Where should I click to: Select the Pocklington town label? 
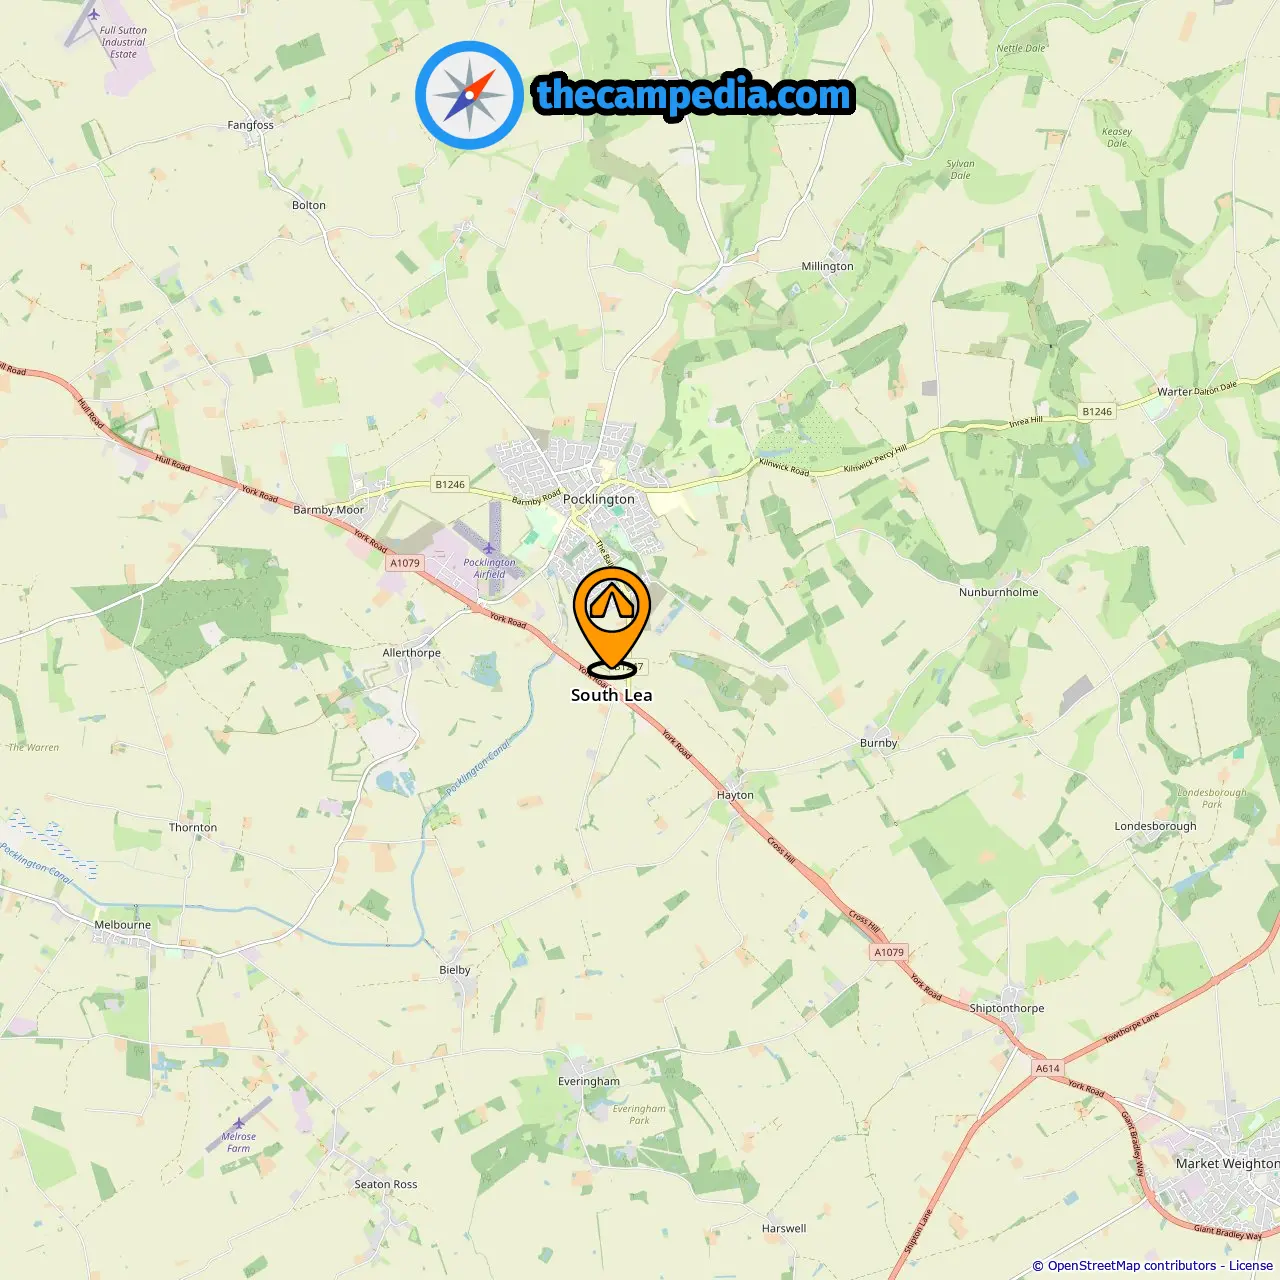pyautogui.click(x=599, y=499)
